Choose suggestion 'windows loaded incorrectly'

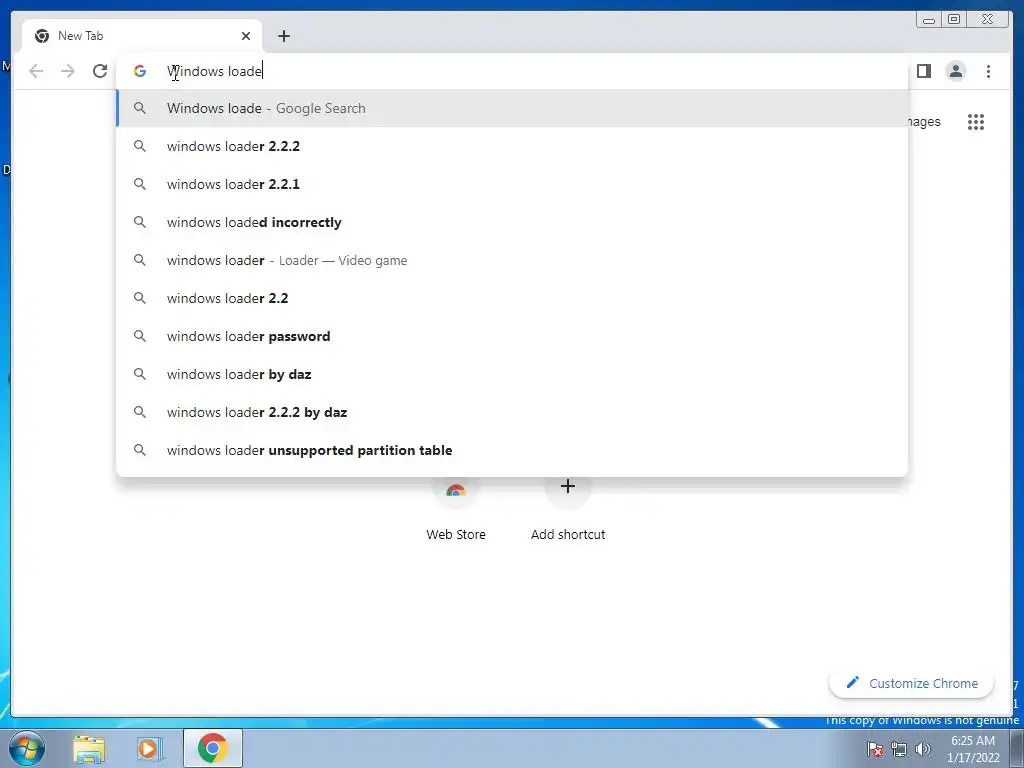tap(512, 222)
